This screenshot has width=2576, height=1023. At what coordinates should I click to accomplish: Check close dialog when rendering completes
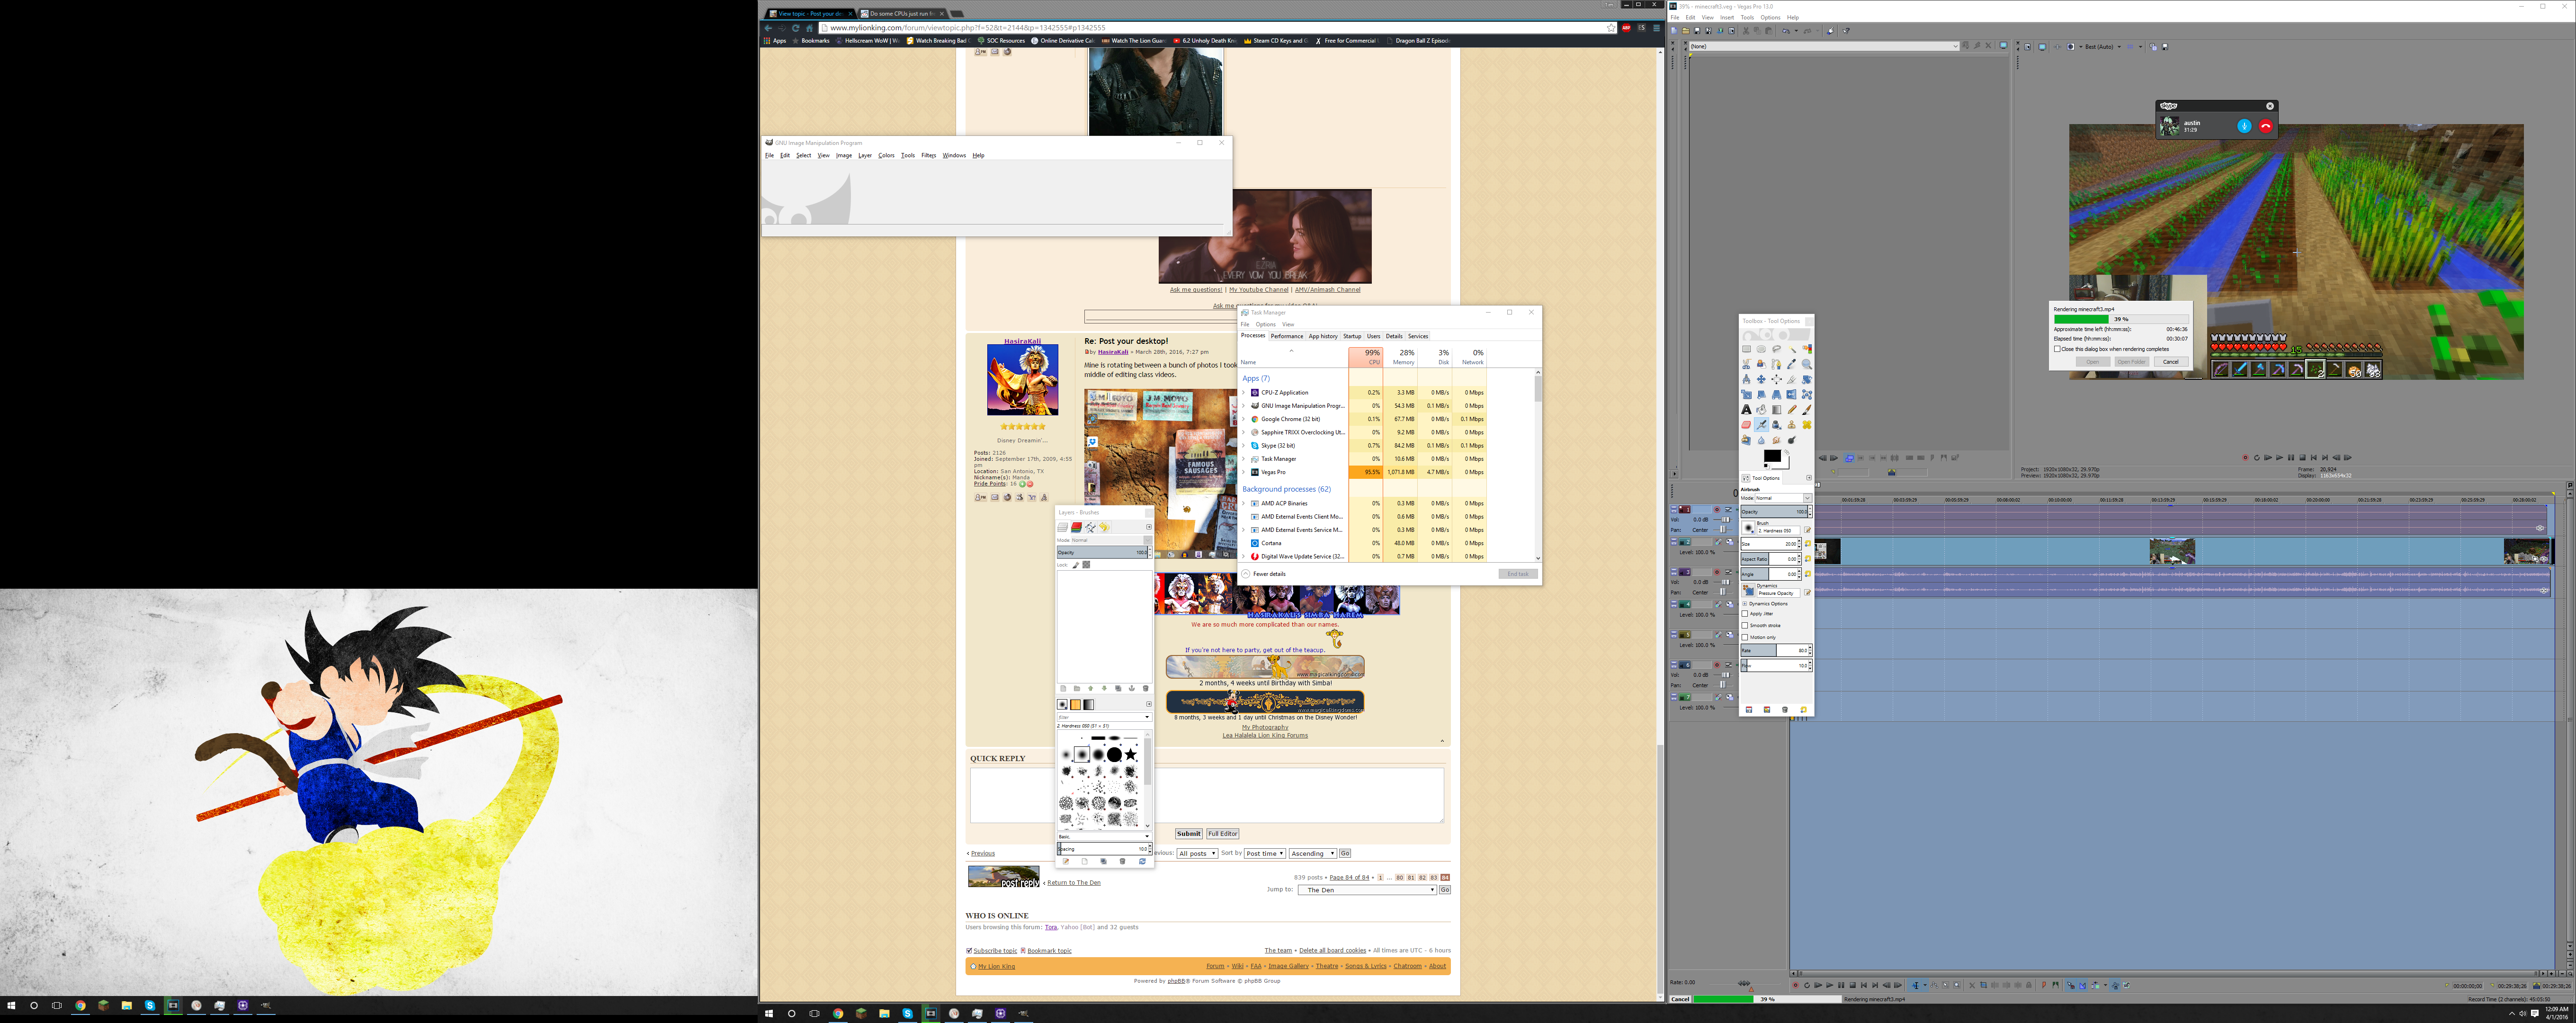point(2057,349)
